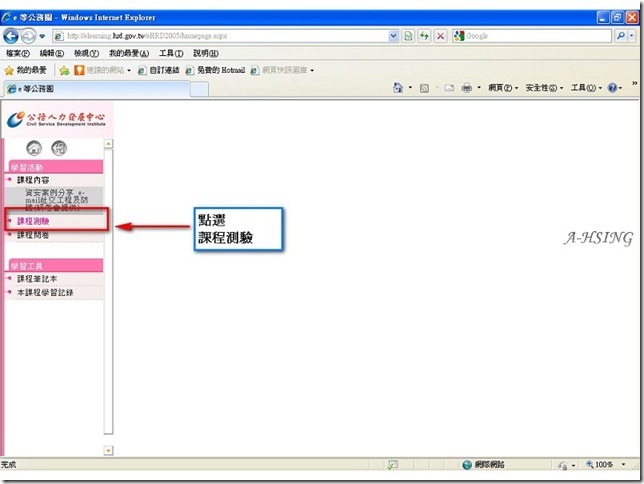Click the browser Forward arrow button
The image size is (644, 484).
click(28, 36)
